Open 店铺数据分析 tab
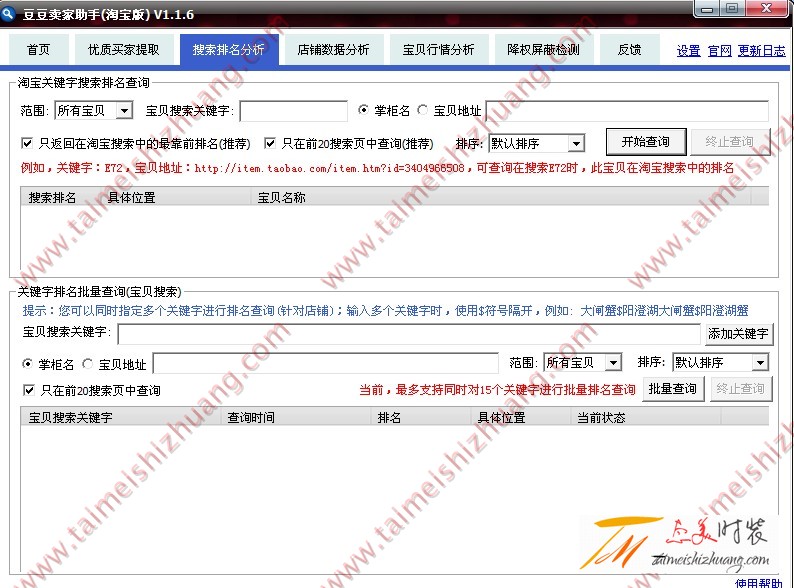 point(333,50)
